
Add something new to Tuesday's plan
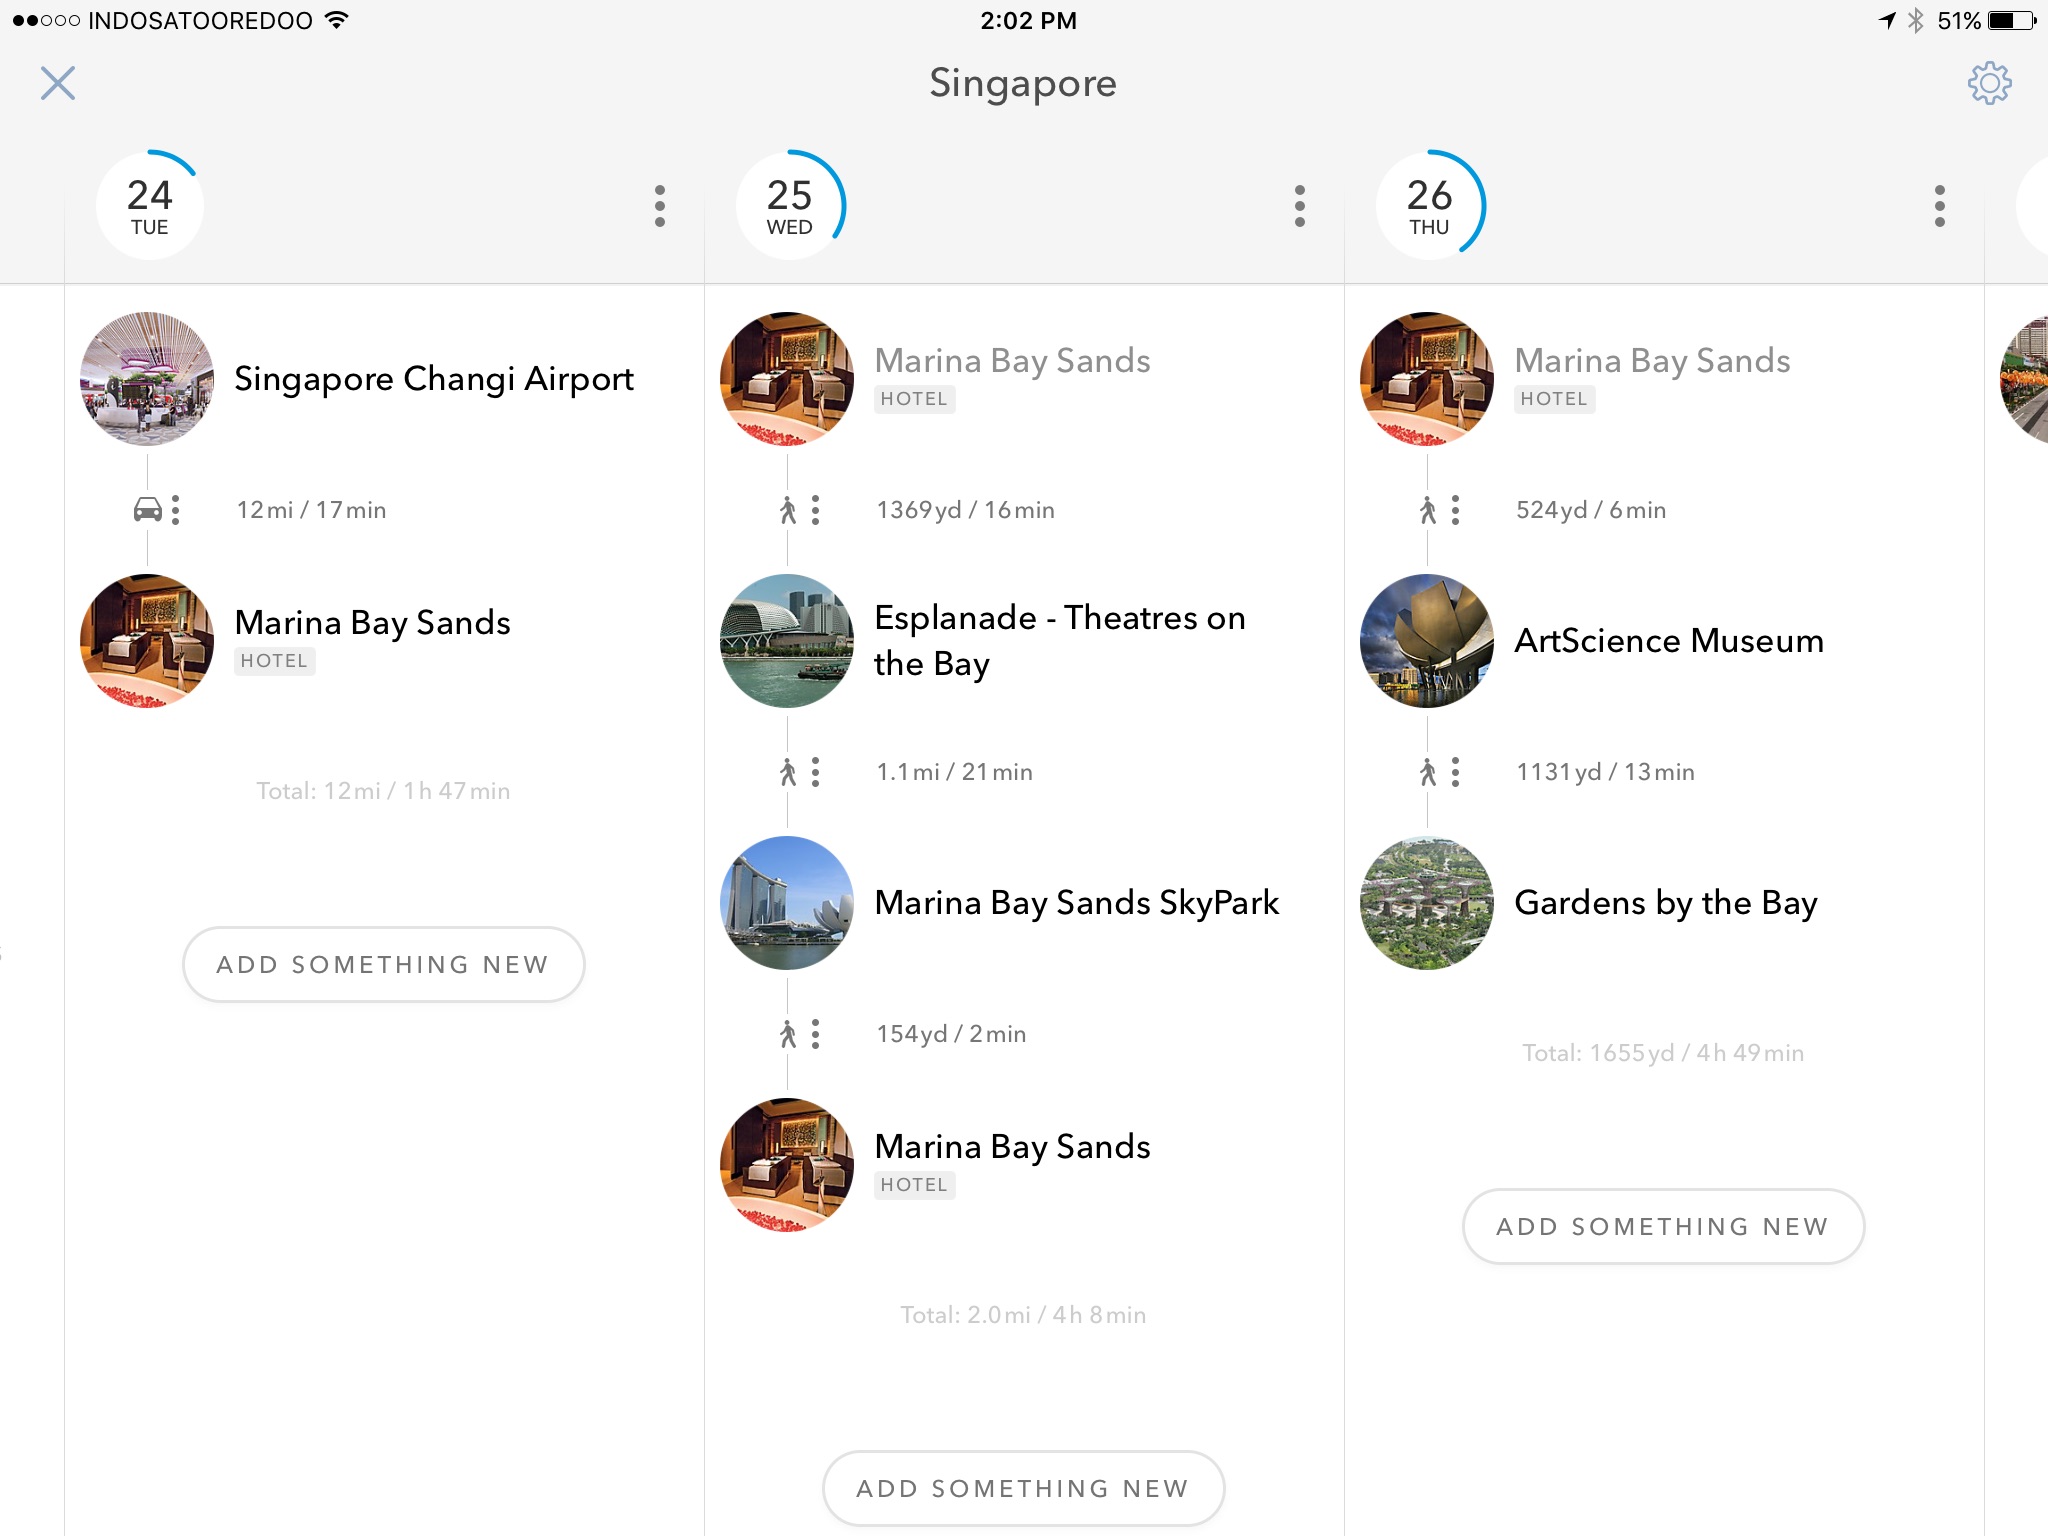point(383,964)
